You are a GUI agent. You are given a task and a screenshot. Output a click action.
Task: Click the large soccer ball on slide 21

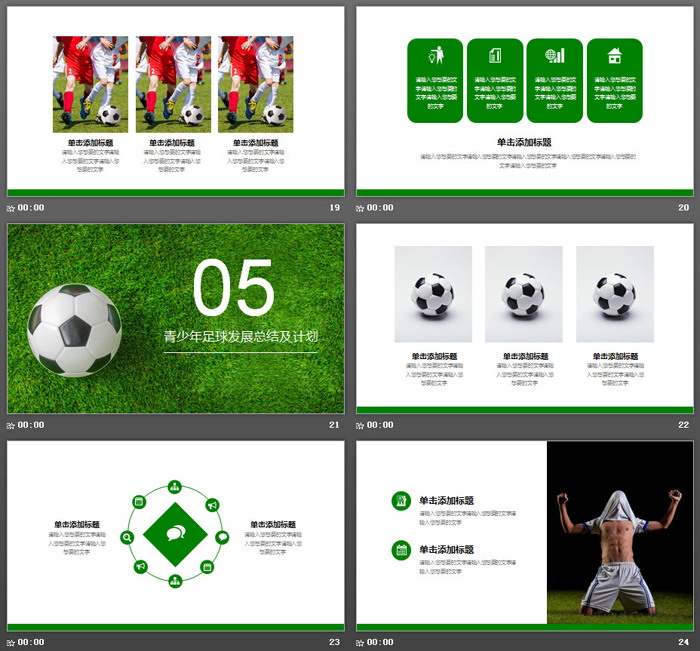[74, 330]
